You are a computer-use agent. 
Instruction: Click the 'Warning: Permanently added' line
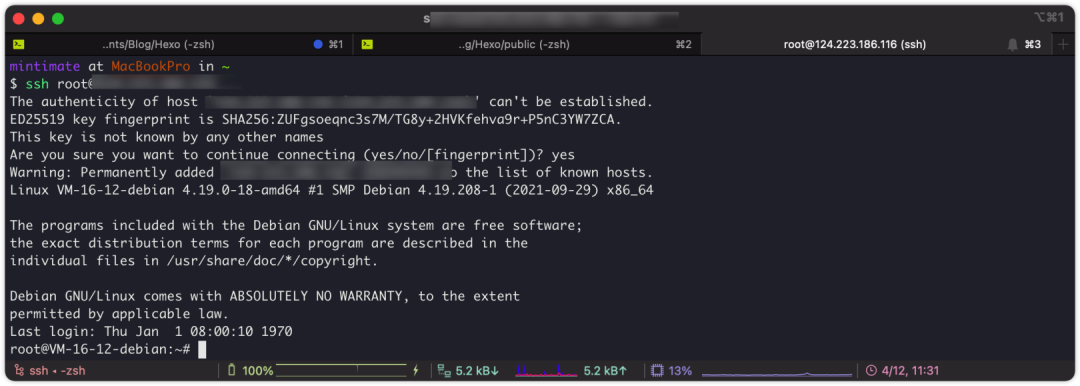tap(331, 172)
